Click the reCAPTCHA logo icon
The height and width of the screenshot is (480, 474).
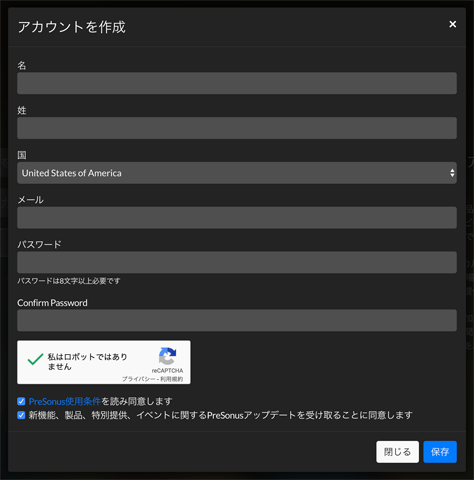tap(167, 356)
